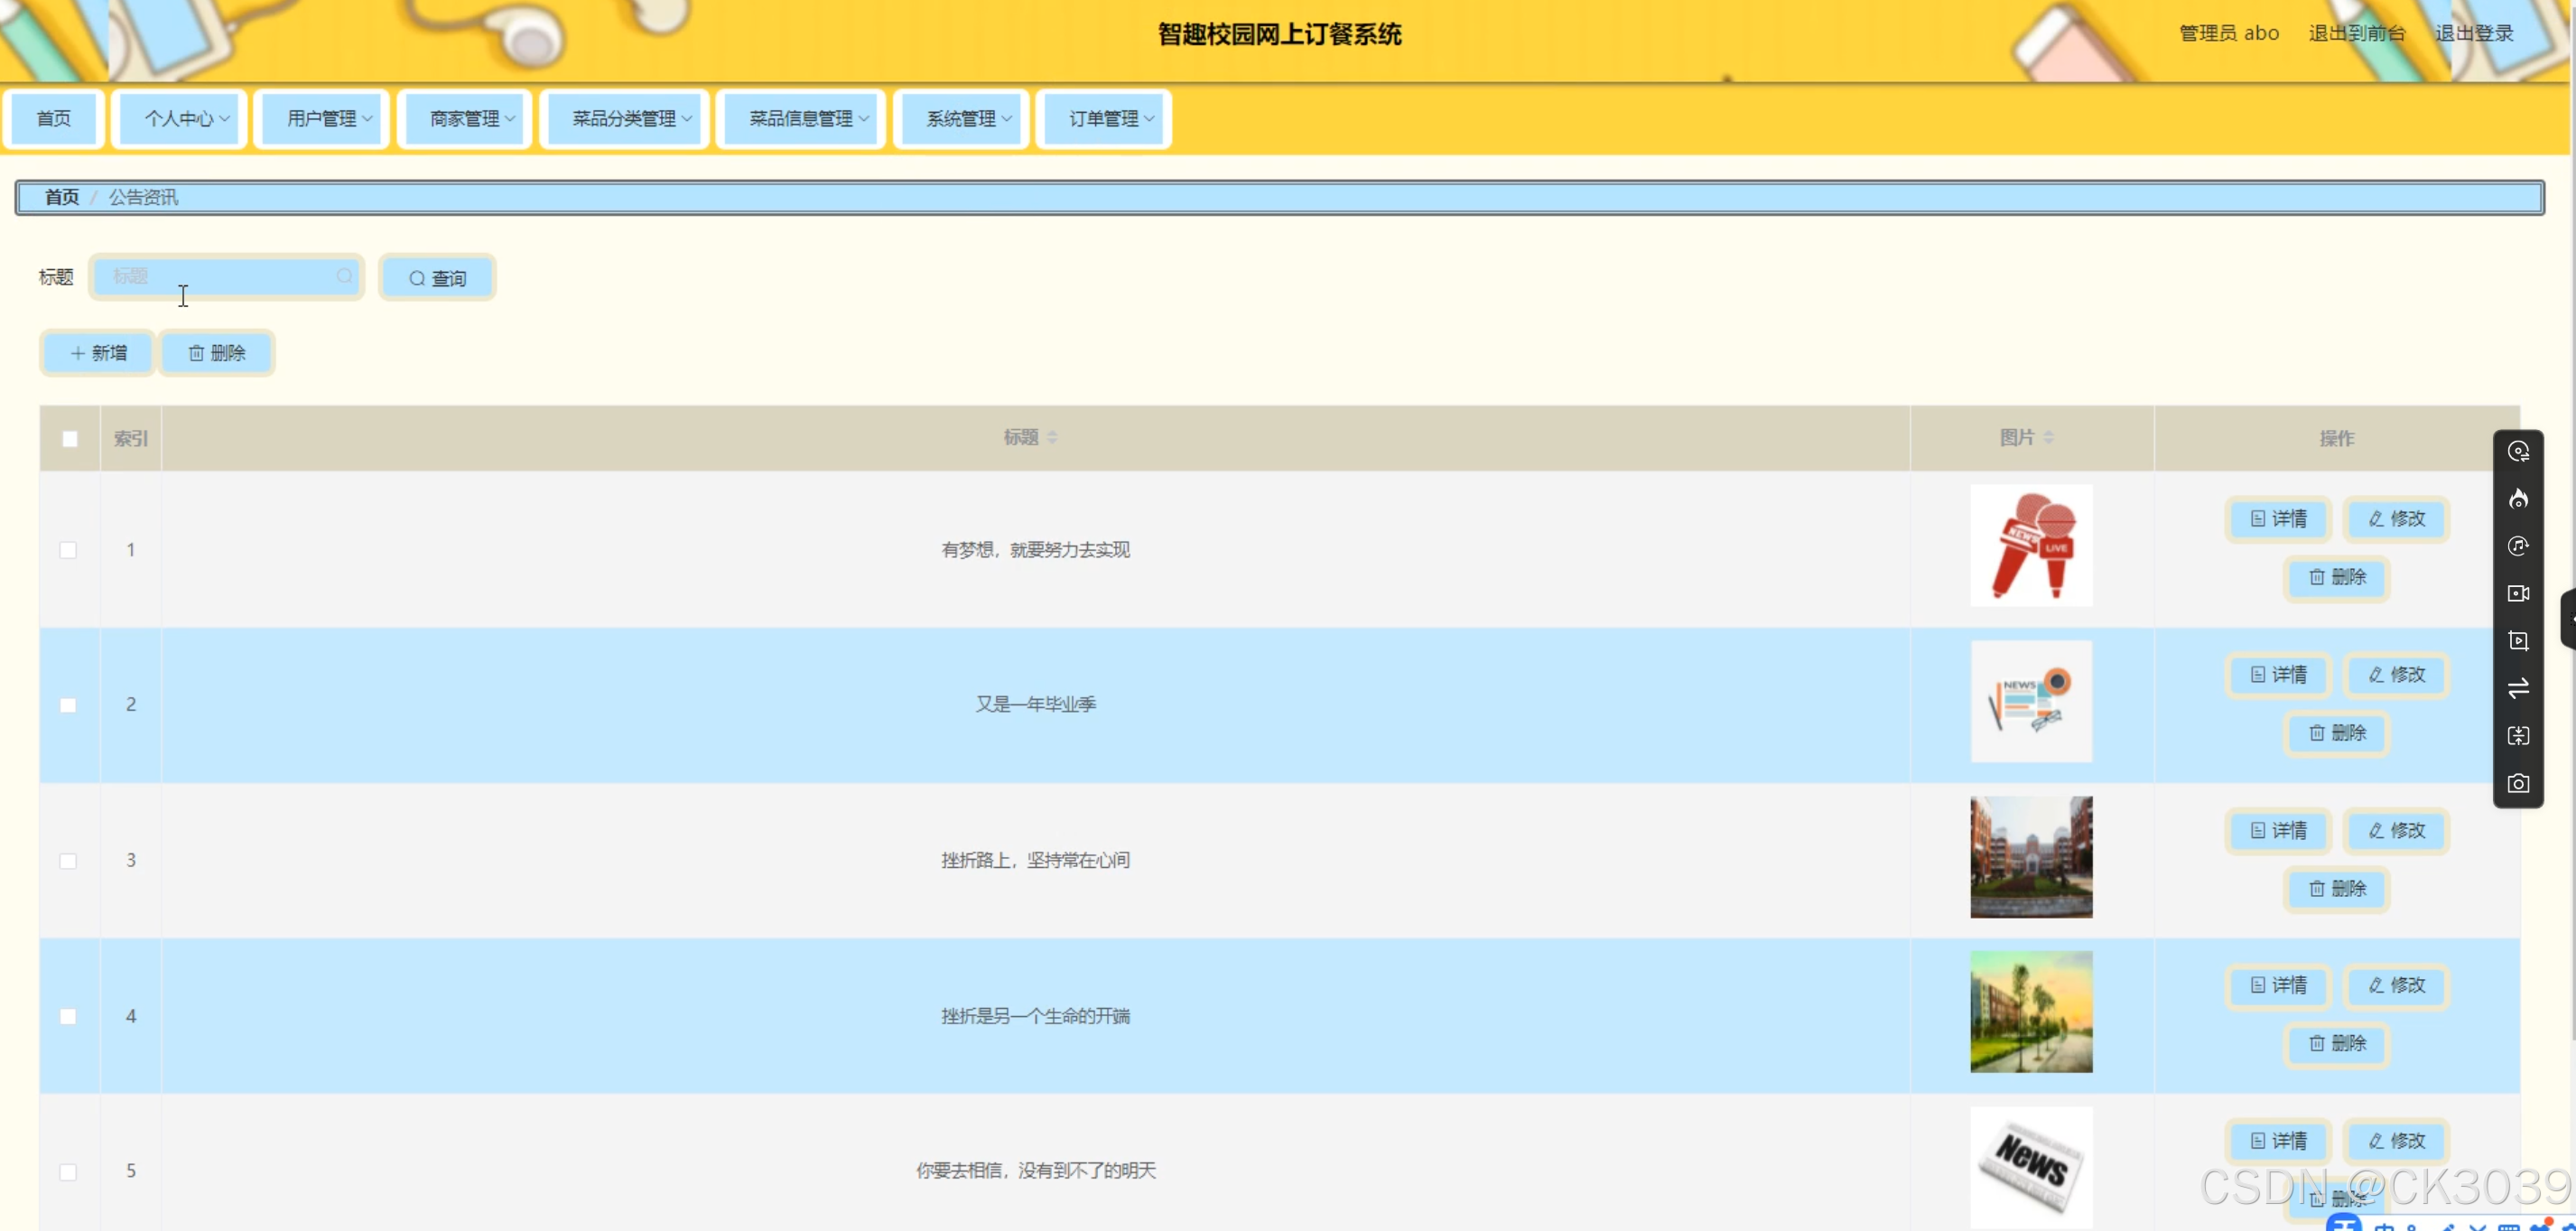This screenshot has height=1231, width=2576.
Task: Click the music note convert icon
Action: [x=2518, y=546]
